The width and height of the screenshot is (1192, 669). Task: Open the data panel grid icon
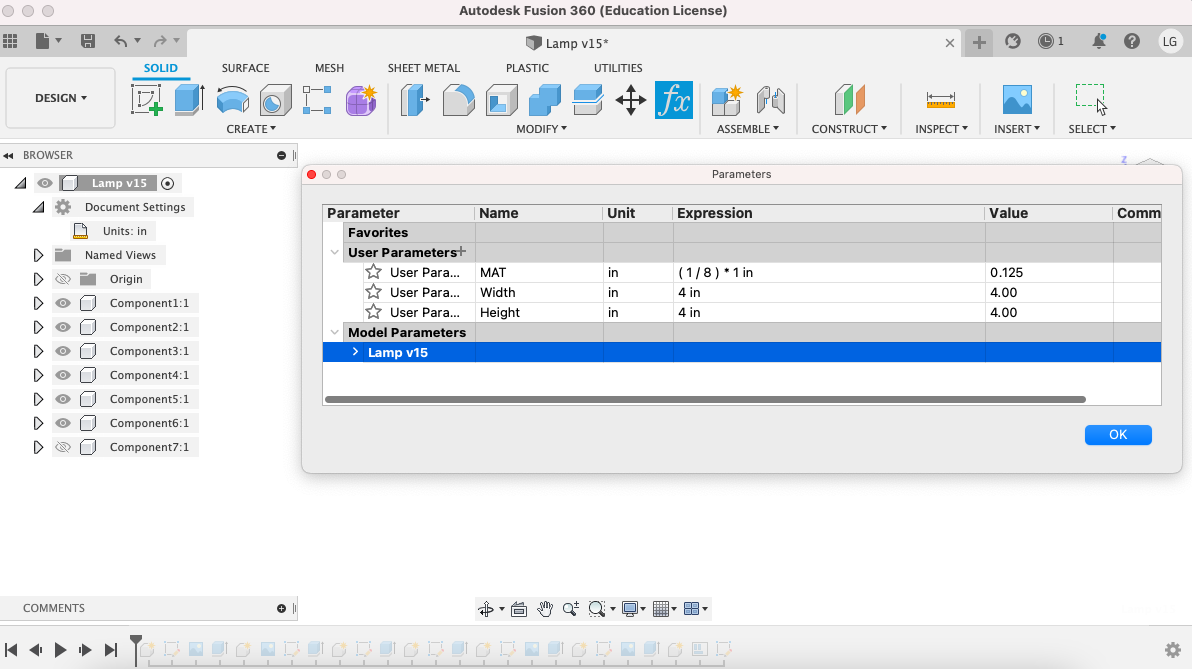11,41
